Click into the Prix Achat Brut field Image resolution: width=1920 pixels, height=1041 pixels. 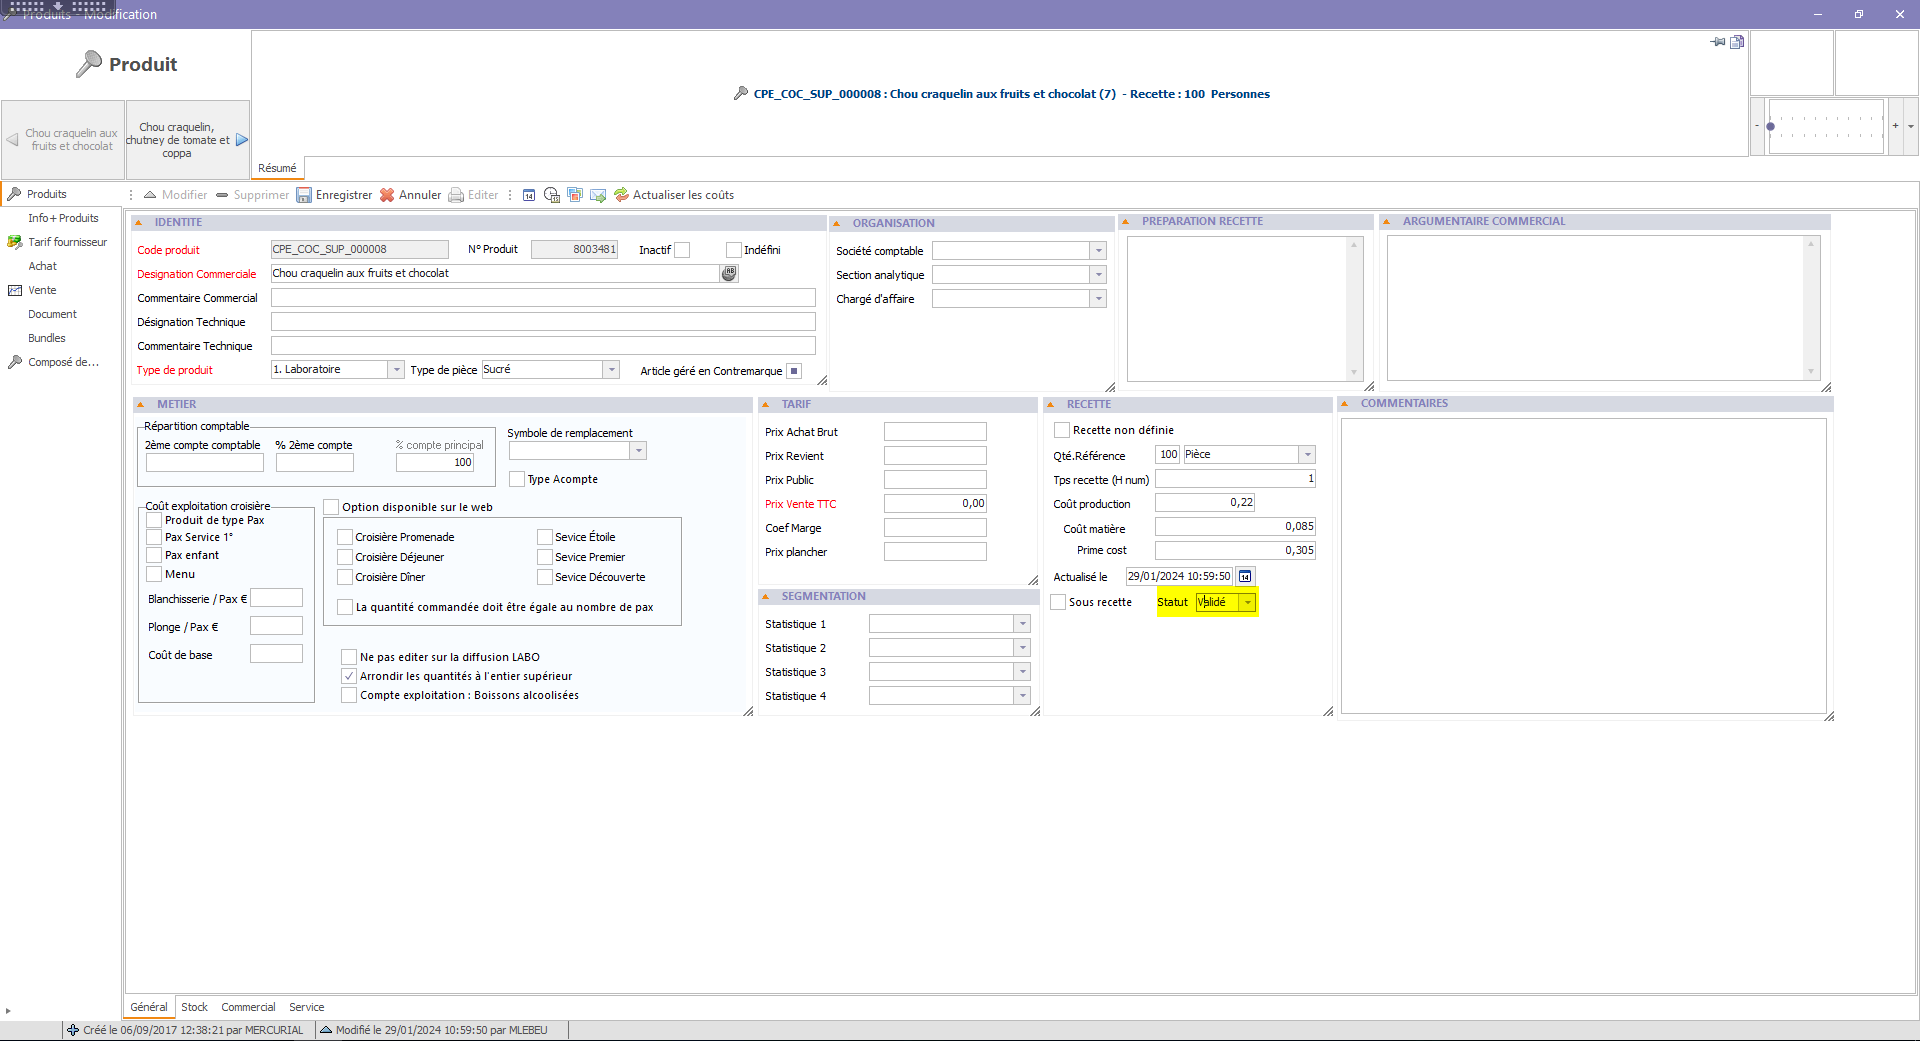coord(934,432)
